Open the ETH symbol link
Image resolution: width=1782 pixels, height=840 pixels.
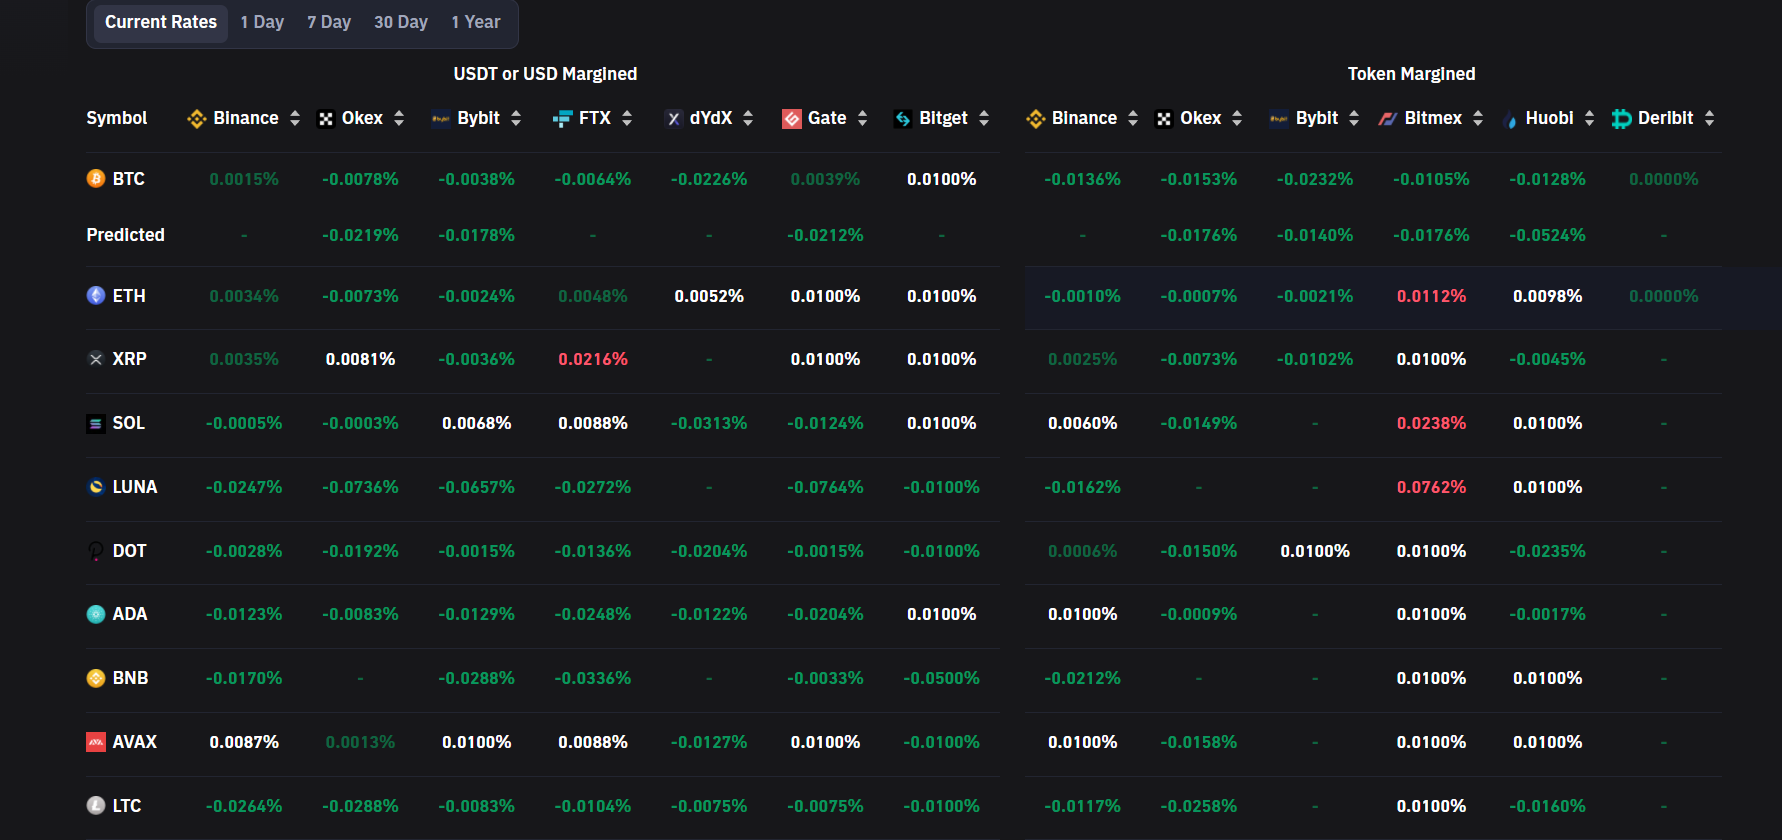pyautogui.click(x=129, y=296)
